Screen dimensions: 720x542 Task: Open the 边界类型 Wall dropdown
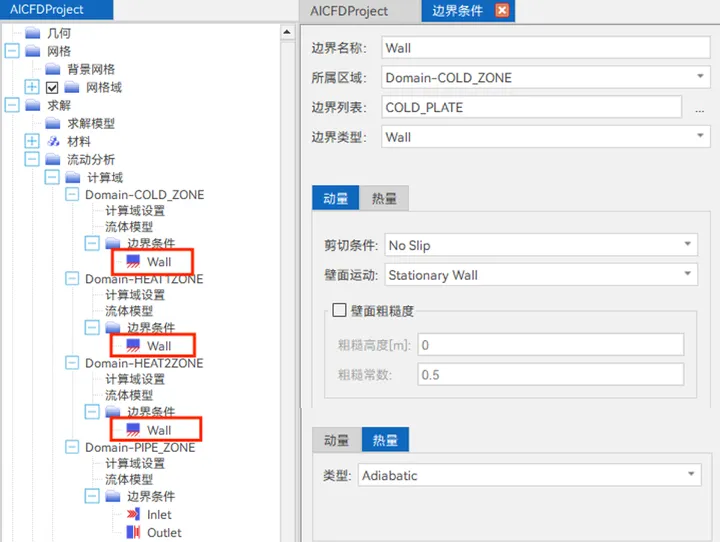546,137
